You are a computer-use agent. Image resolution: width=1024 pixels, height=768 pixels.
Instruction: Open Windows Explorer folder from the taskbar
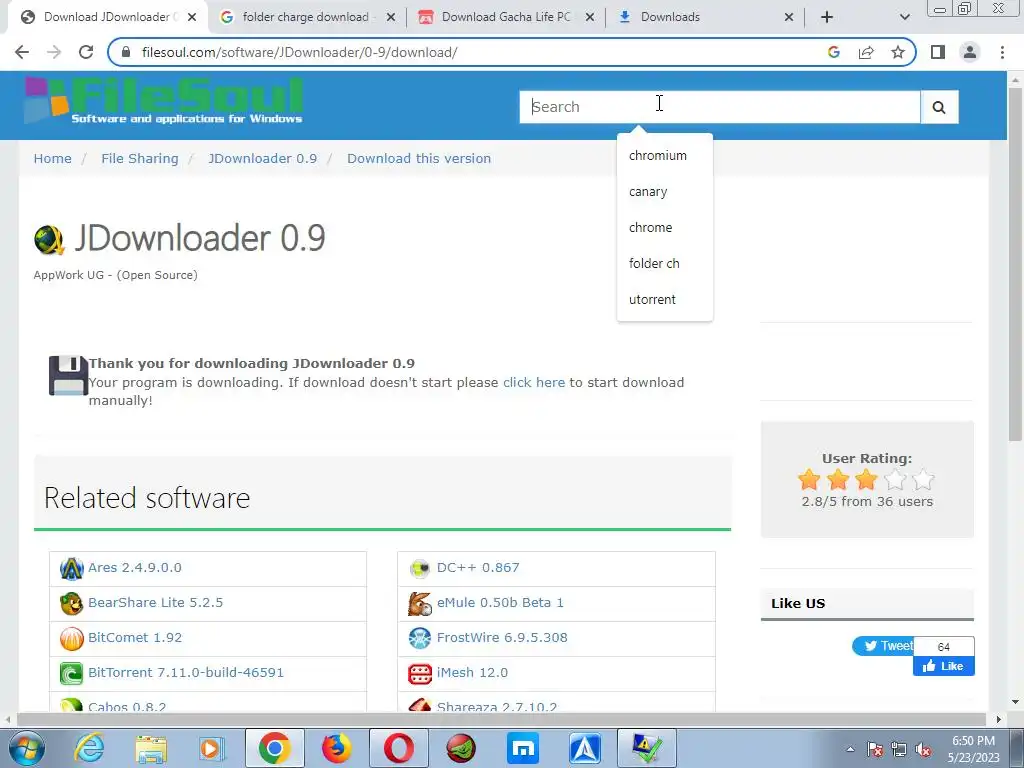[x=151, y=748]
